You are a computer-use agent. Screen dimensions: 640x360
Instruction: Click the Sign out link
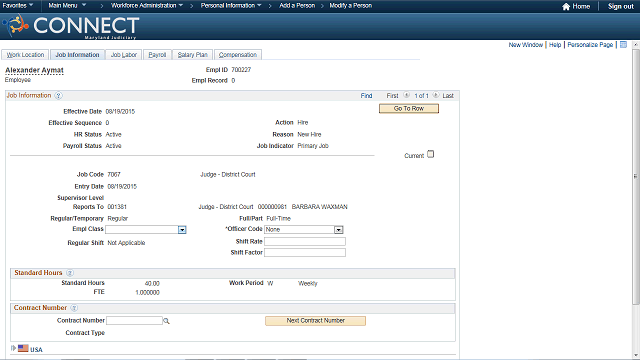[x=620, y=7]
